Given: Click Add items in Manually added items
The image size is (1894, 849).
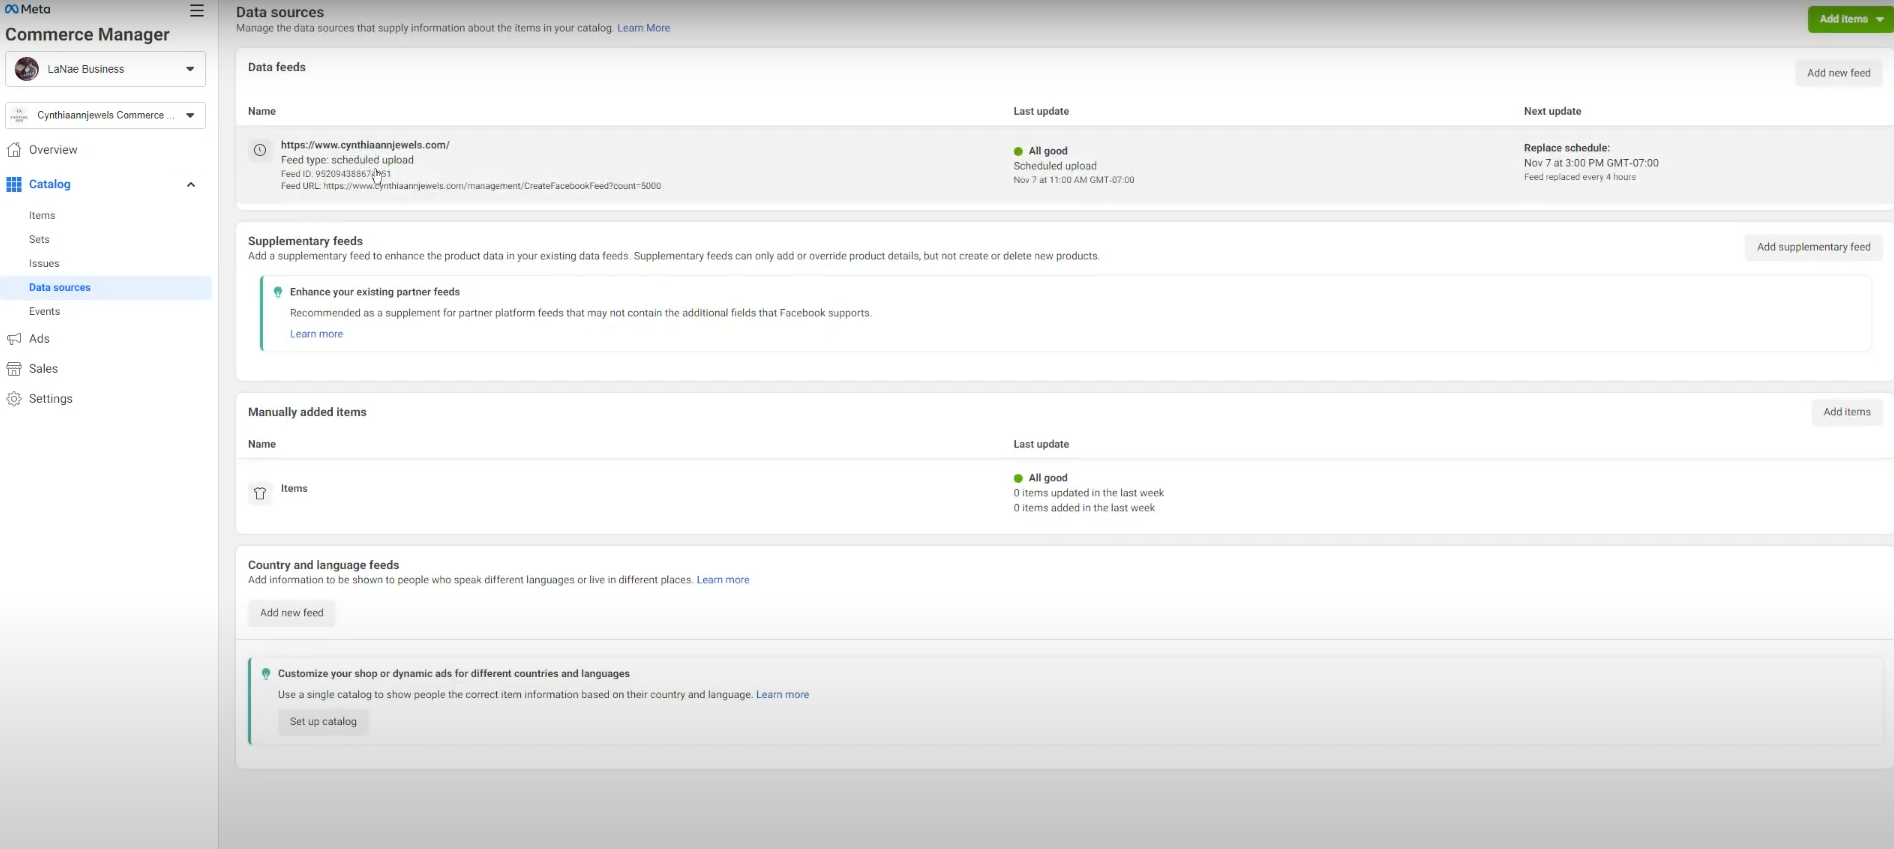Looking at the screenshot, I should [1846, 412].
